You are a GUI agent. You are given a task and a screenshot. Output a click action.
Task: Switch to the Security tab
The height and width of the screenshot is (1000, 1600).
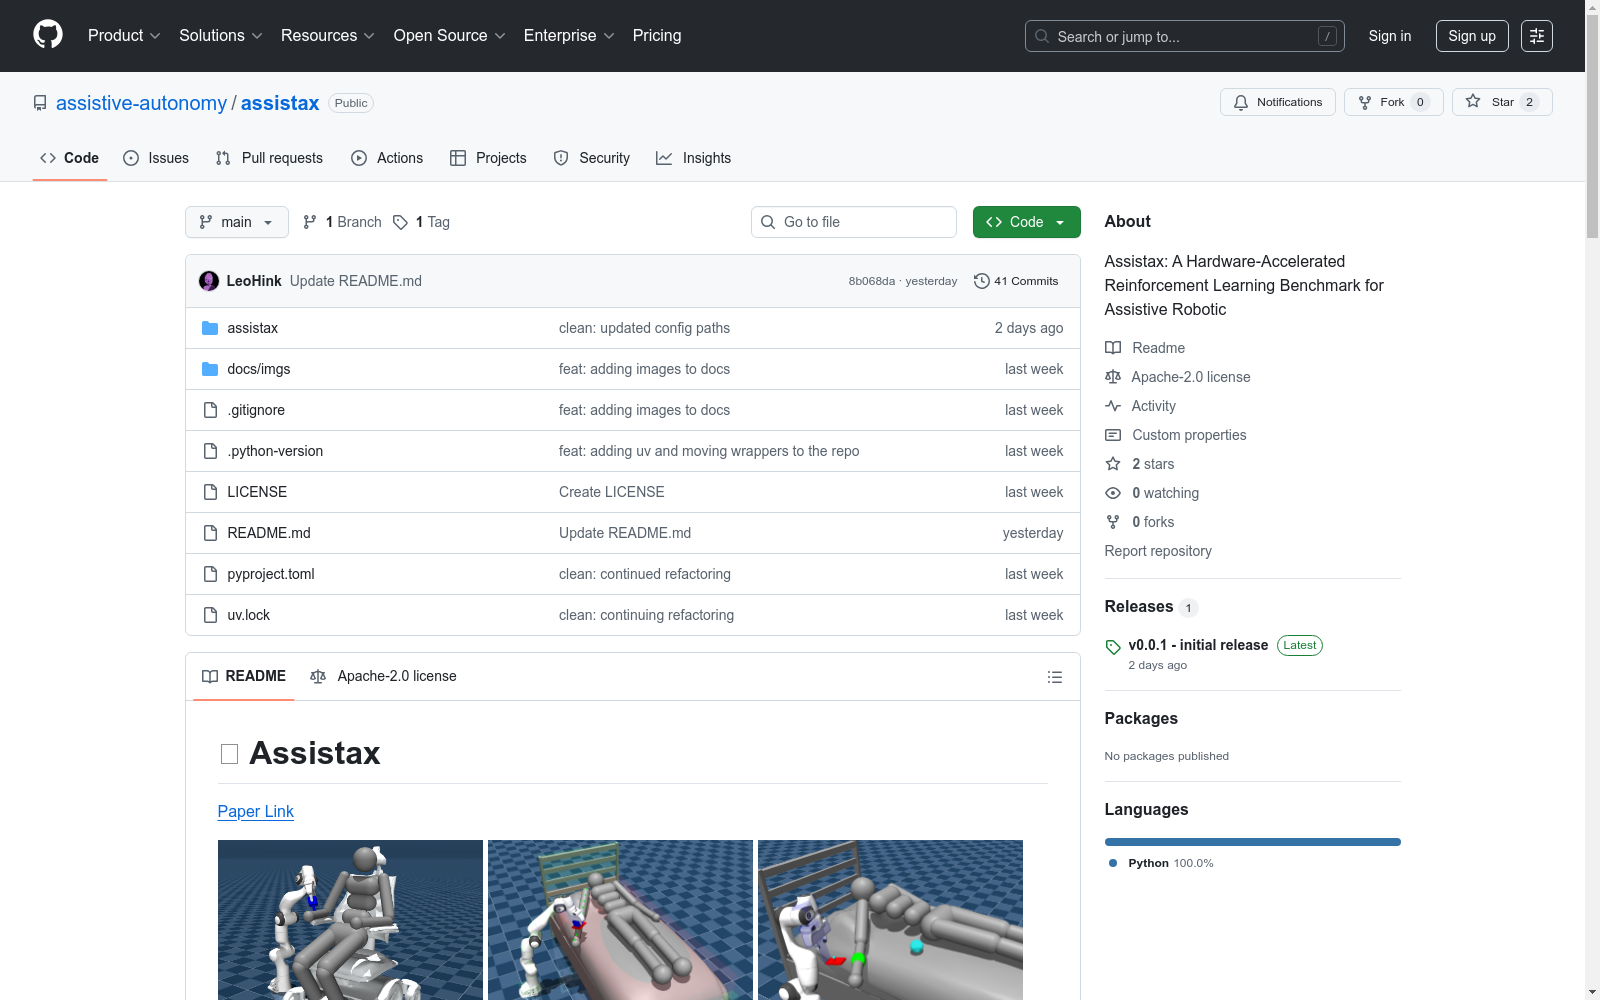[x=592, y=158]
